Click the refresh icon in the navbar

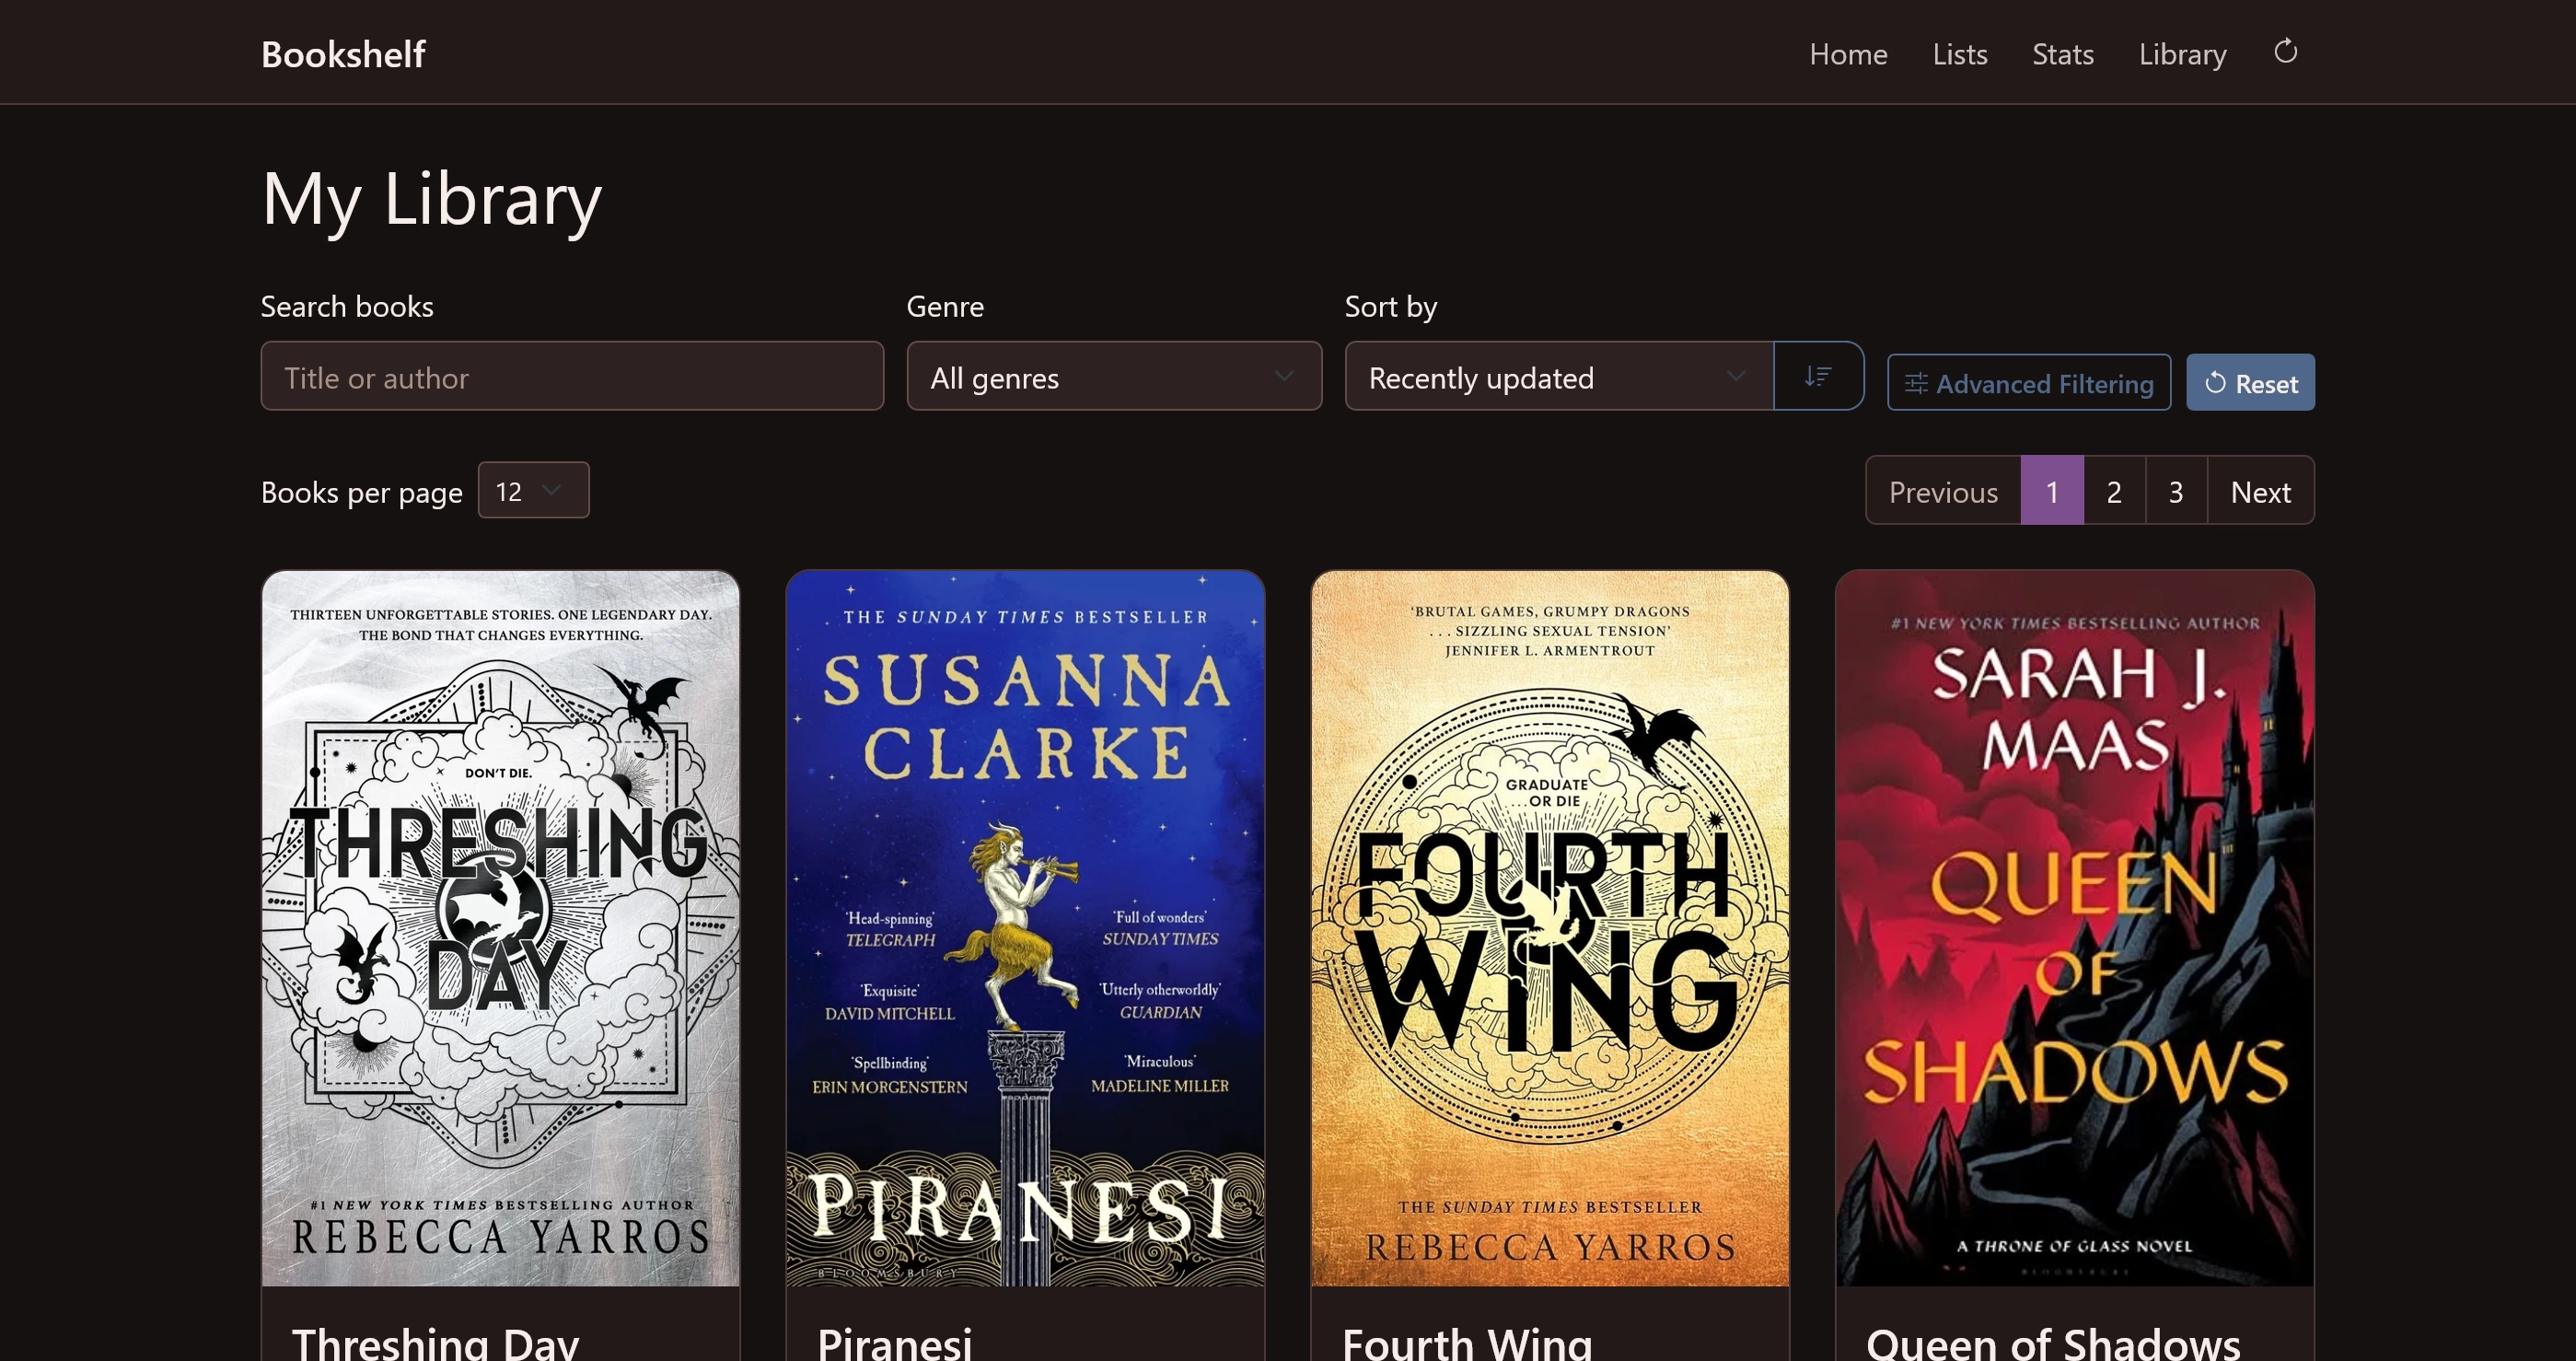click(x=2285, y=51)
